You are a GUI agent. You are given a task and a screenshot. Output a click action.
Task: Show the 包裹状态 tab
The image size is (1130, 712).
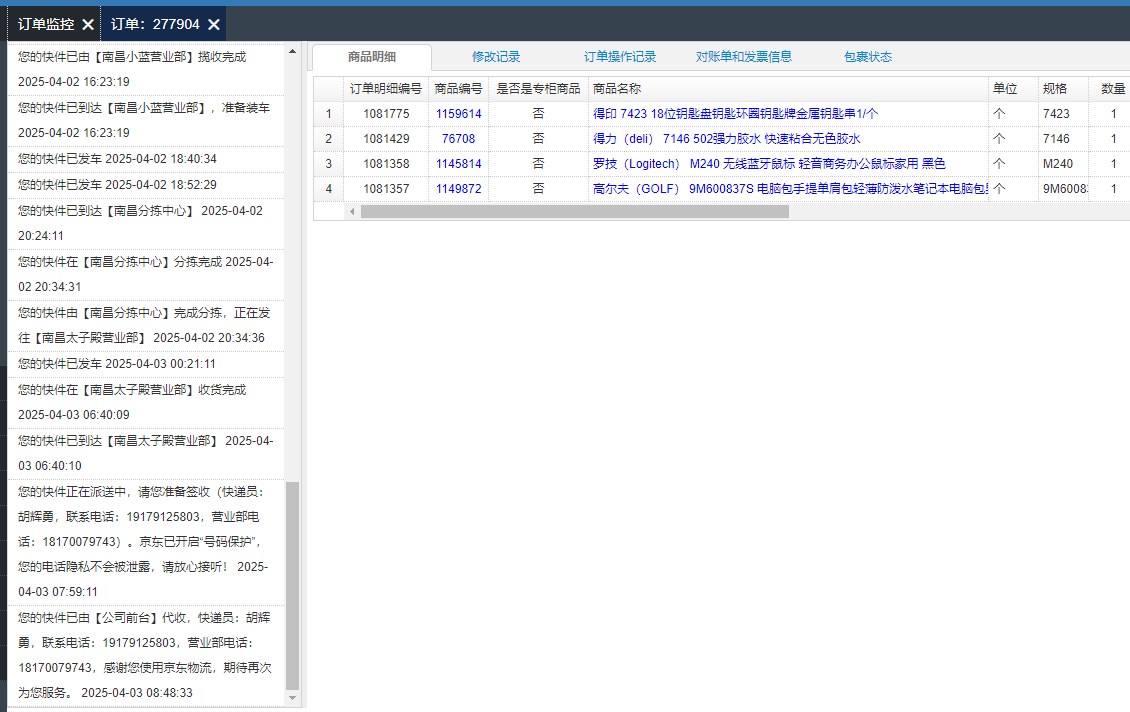[x=868, y=57]
